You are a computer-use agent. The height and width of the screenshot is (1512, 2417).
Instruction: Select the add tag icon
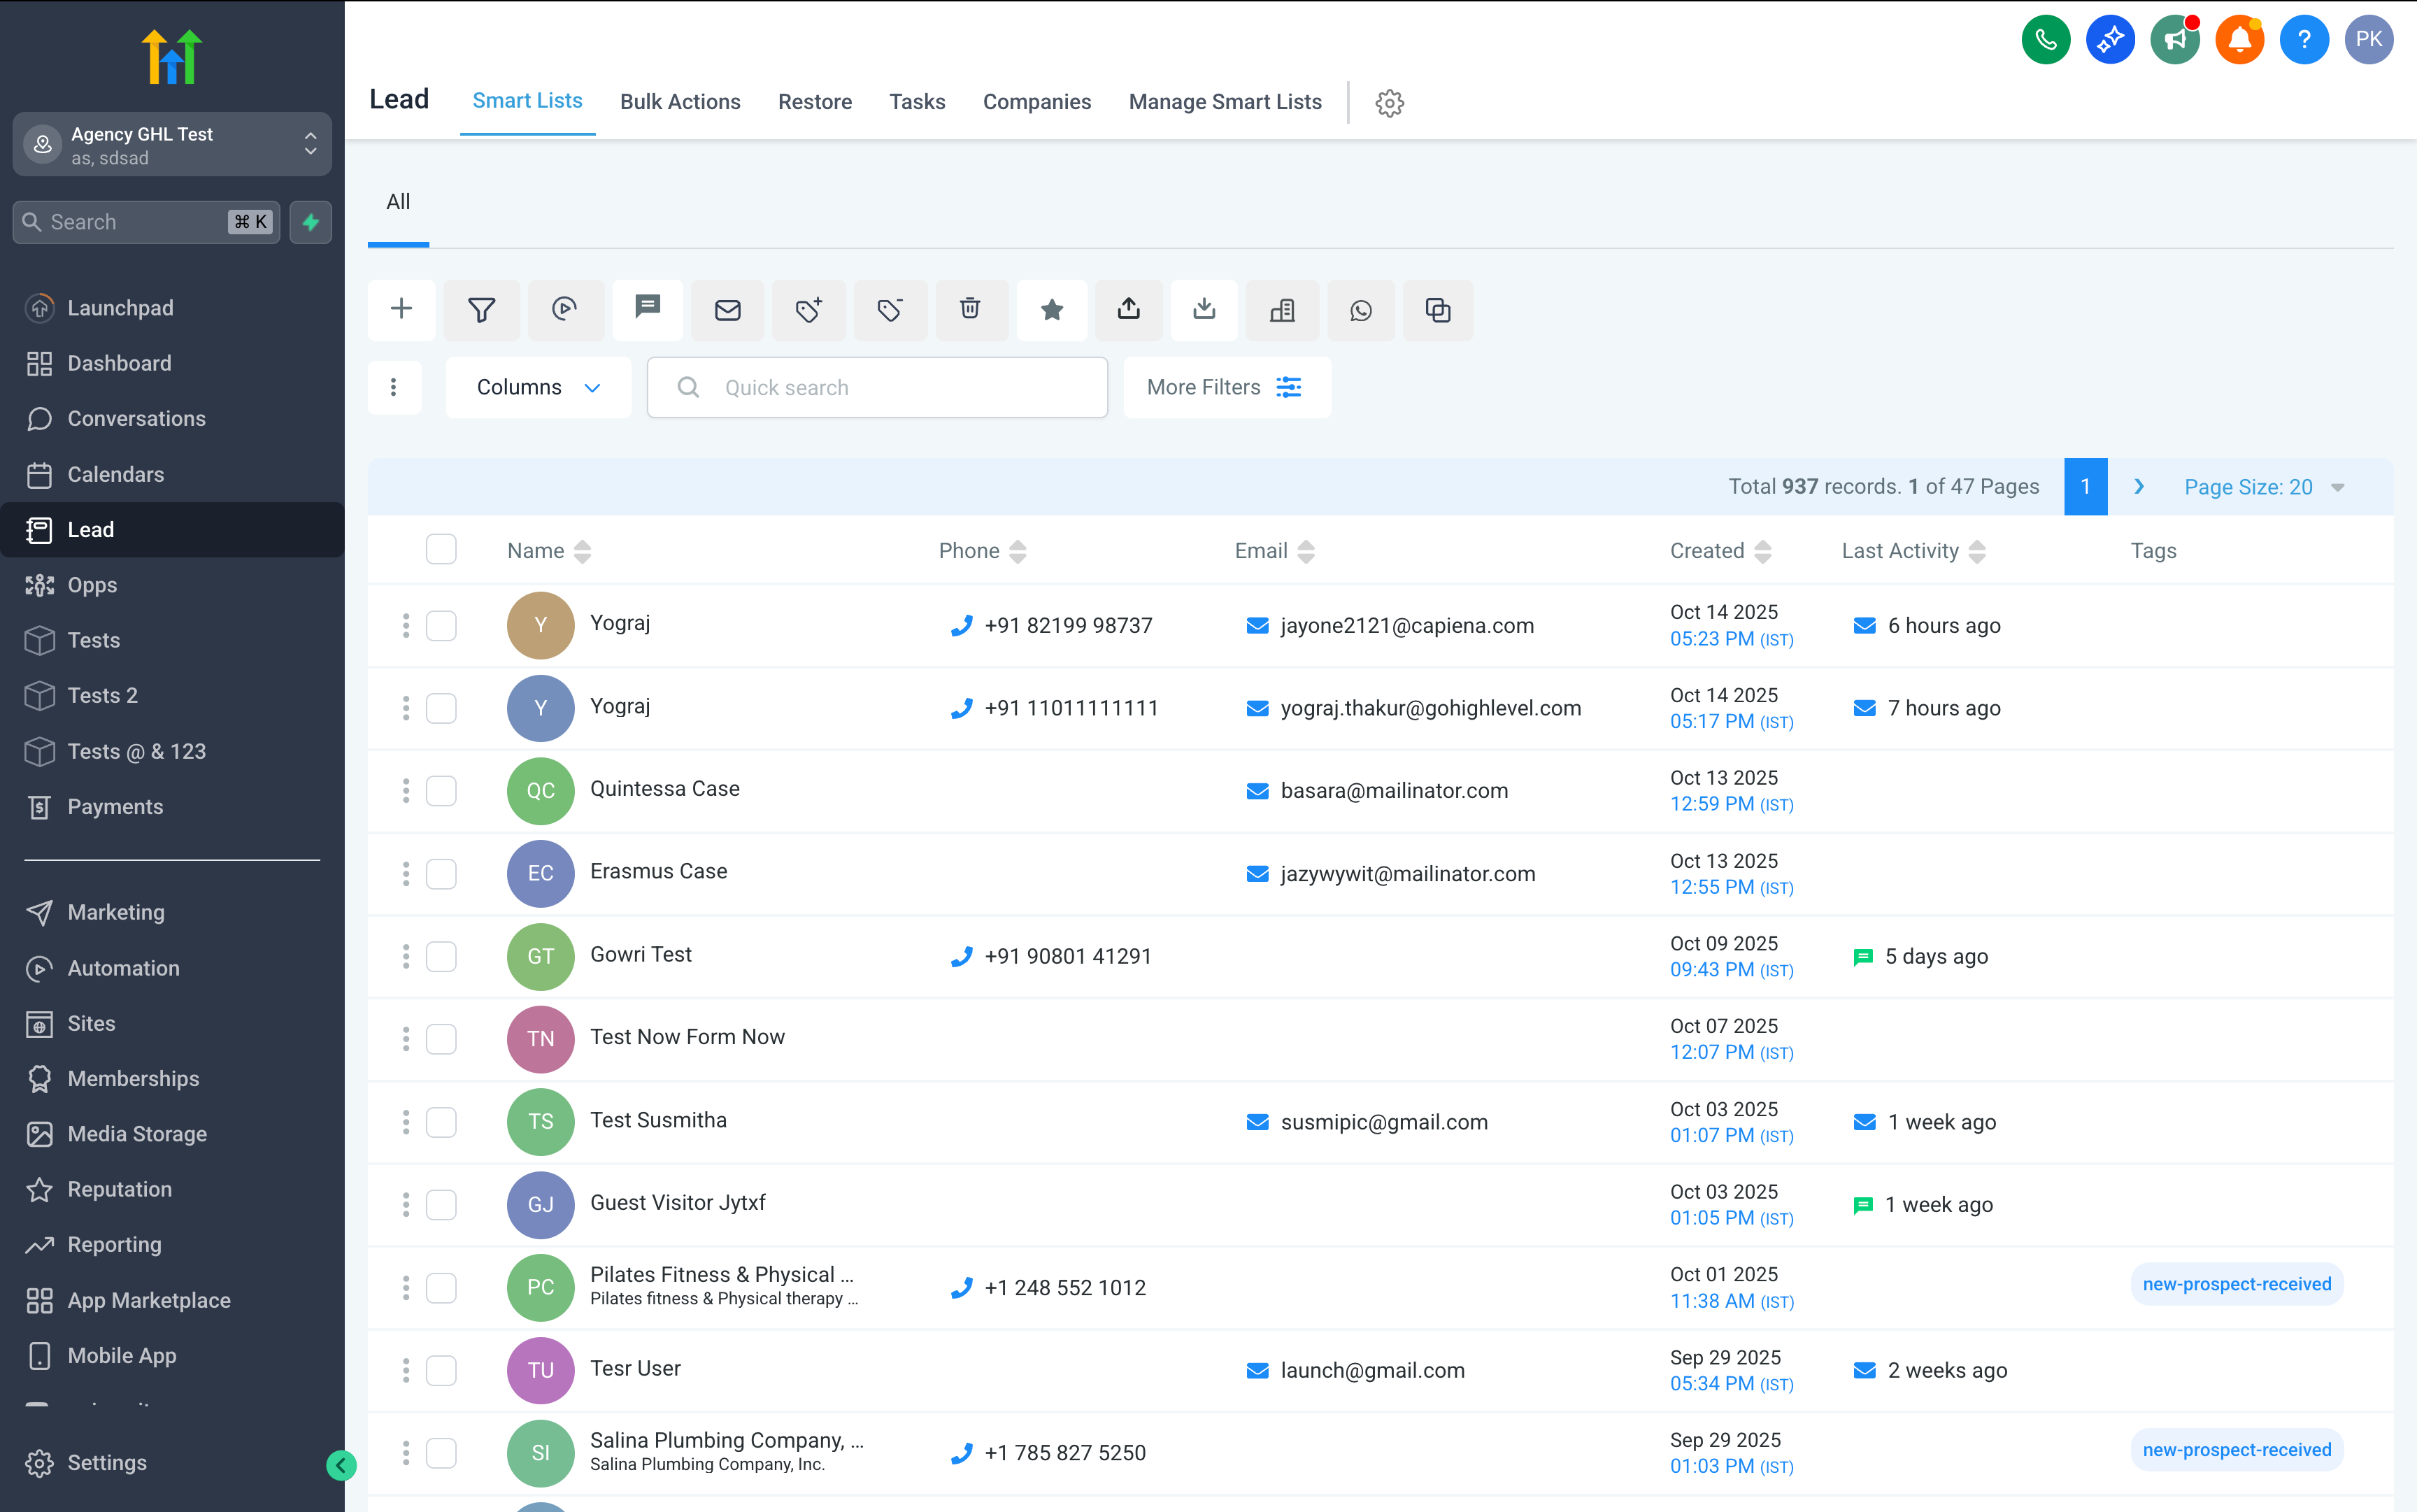(x=808, y=310)
